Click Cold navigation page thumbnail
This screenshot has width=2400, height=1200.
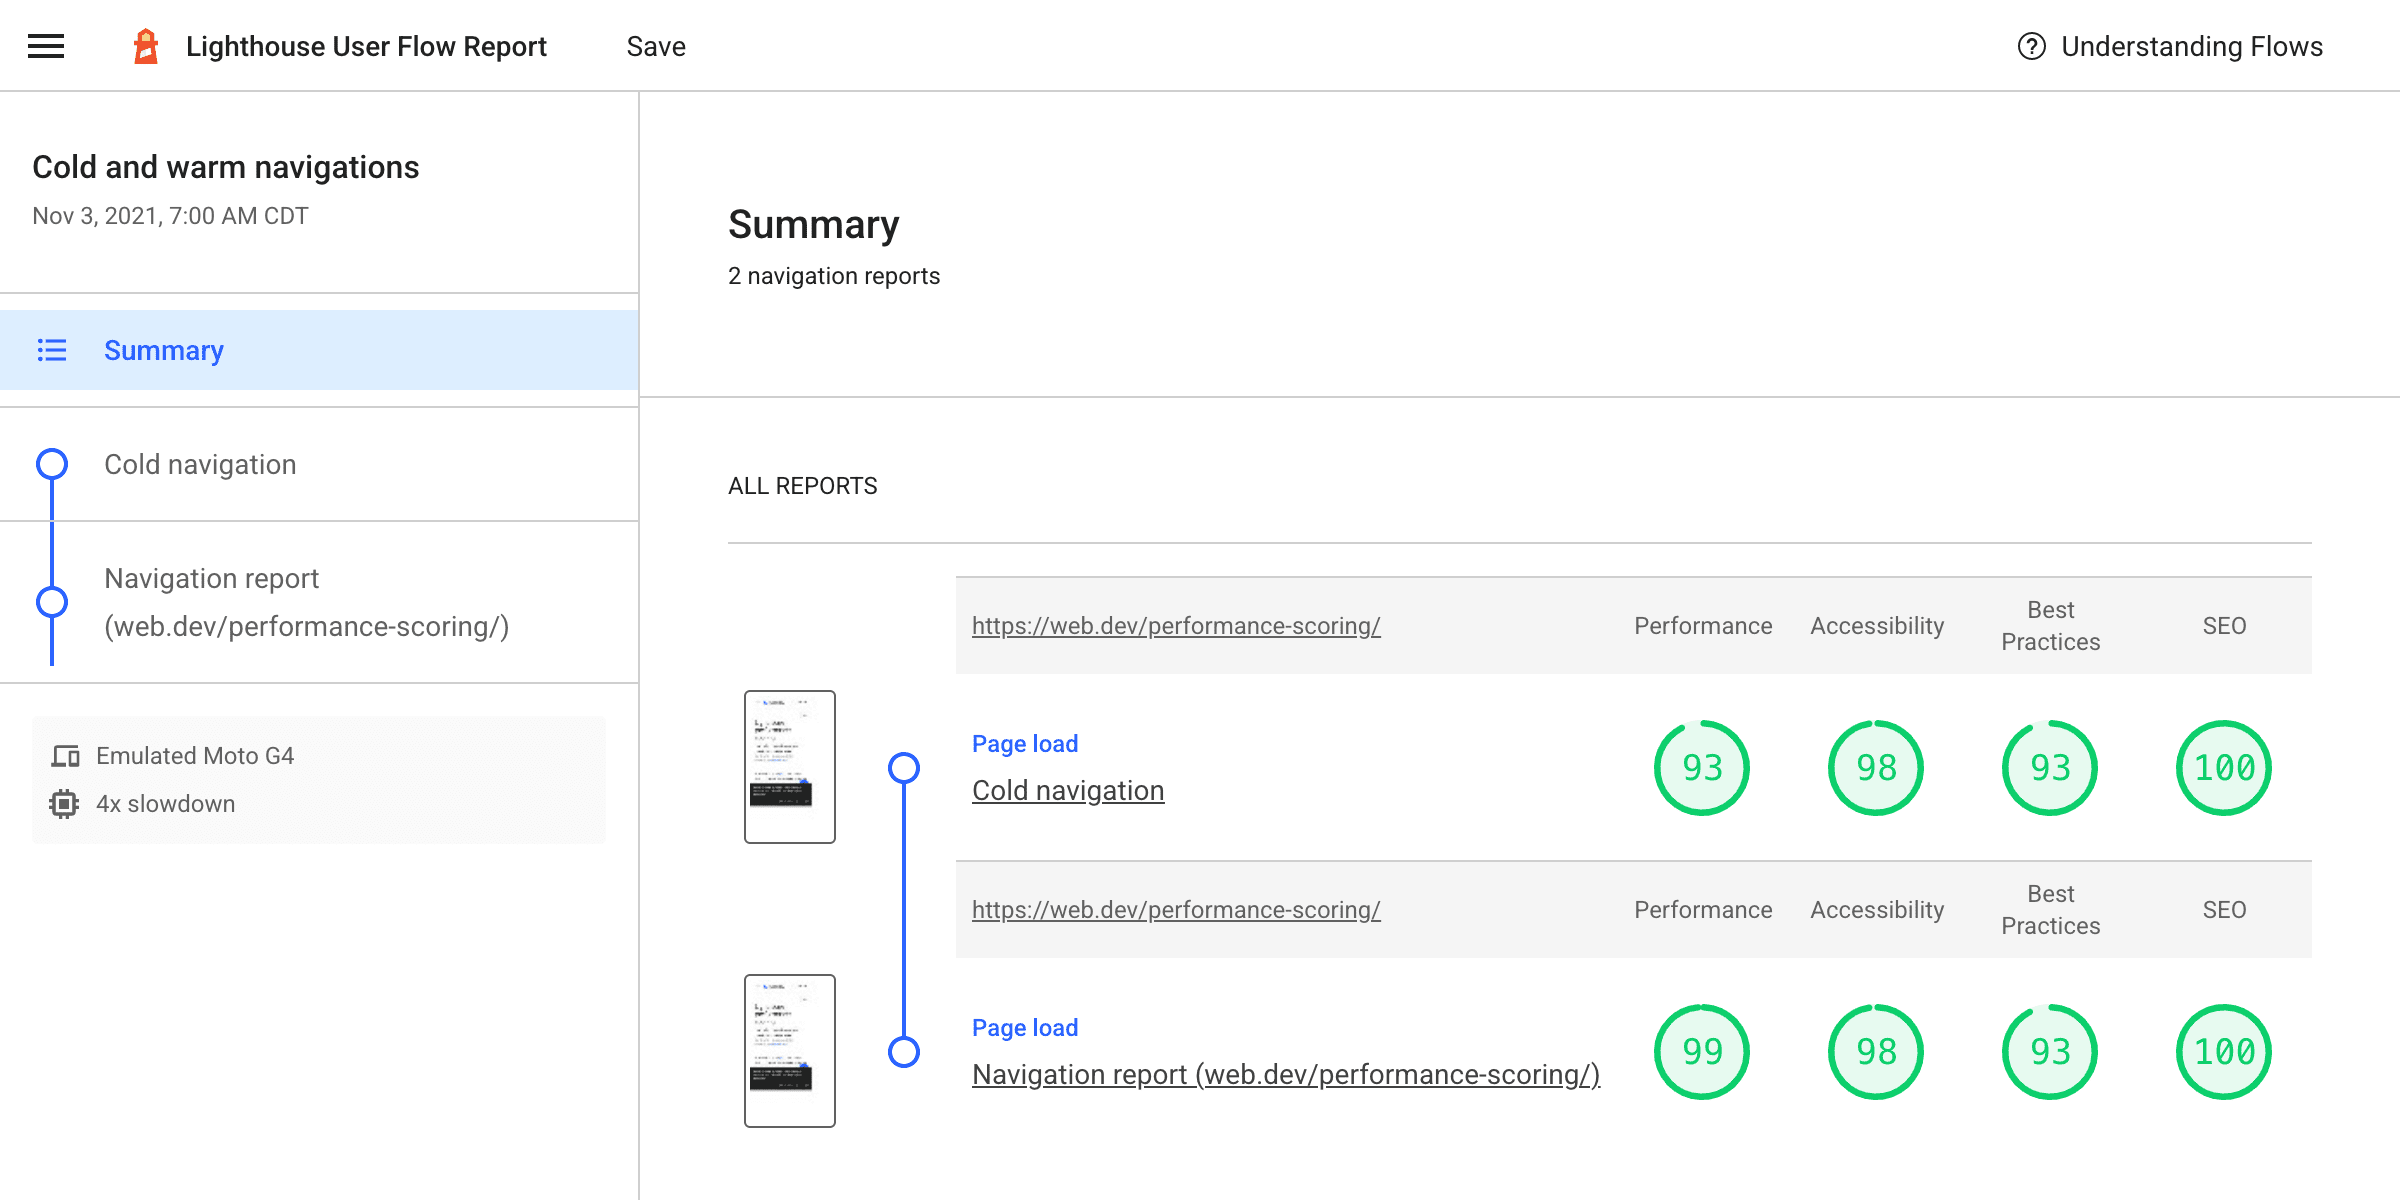click(790, 767)
